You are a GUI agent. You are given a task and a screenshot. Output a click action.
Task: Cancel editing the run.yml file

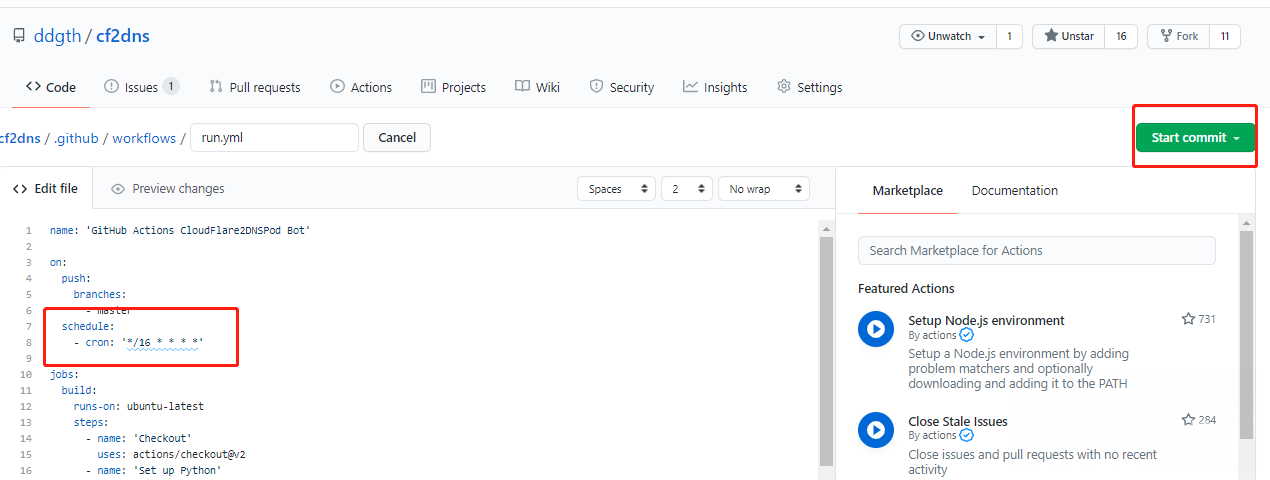(396, 137)
